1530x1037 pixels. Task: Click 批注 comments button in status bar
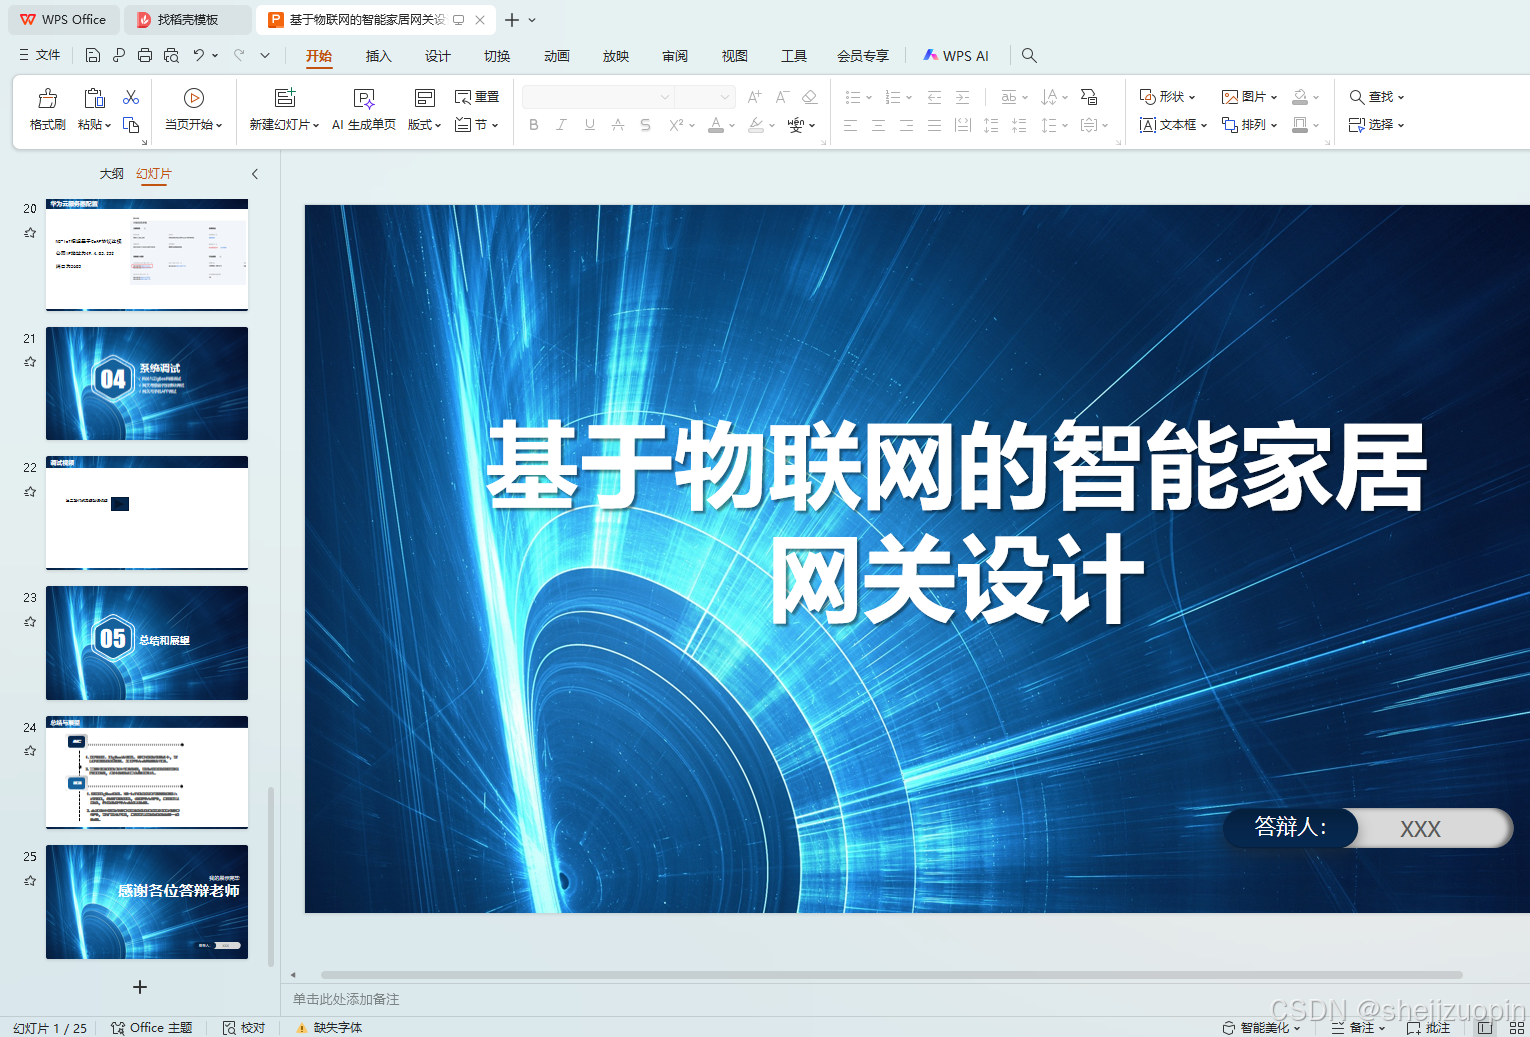pos(1428,1027)
